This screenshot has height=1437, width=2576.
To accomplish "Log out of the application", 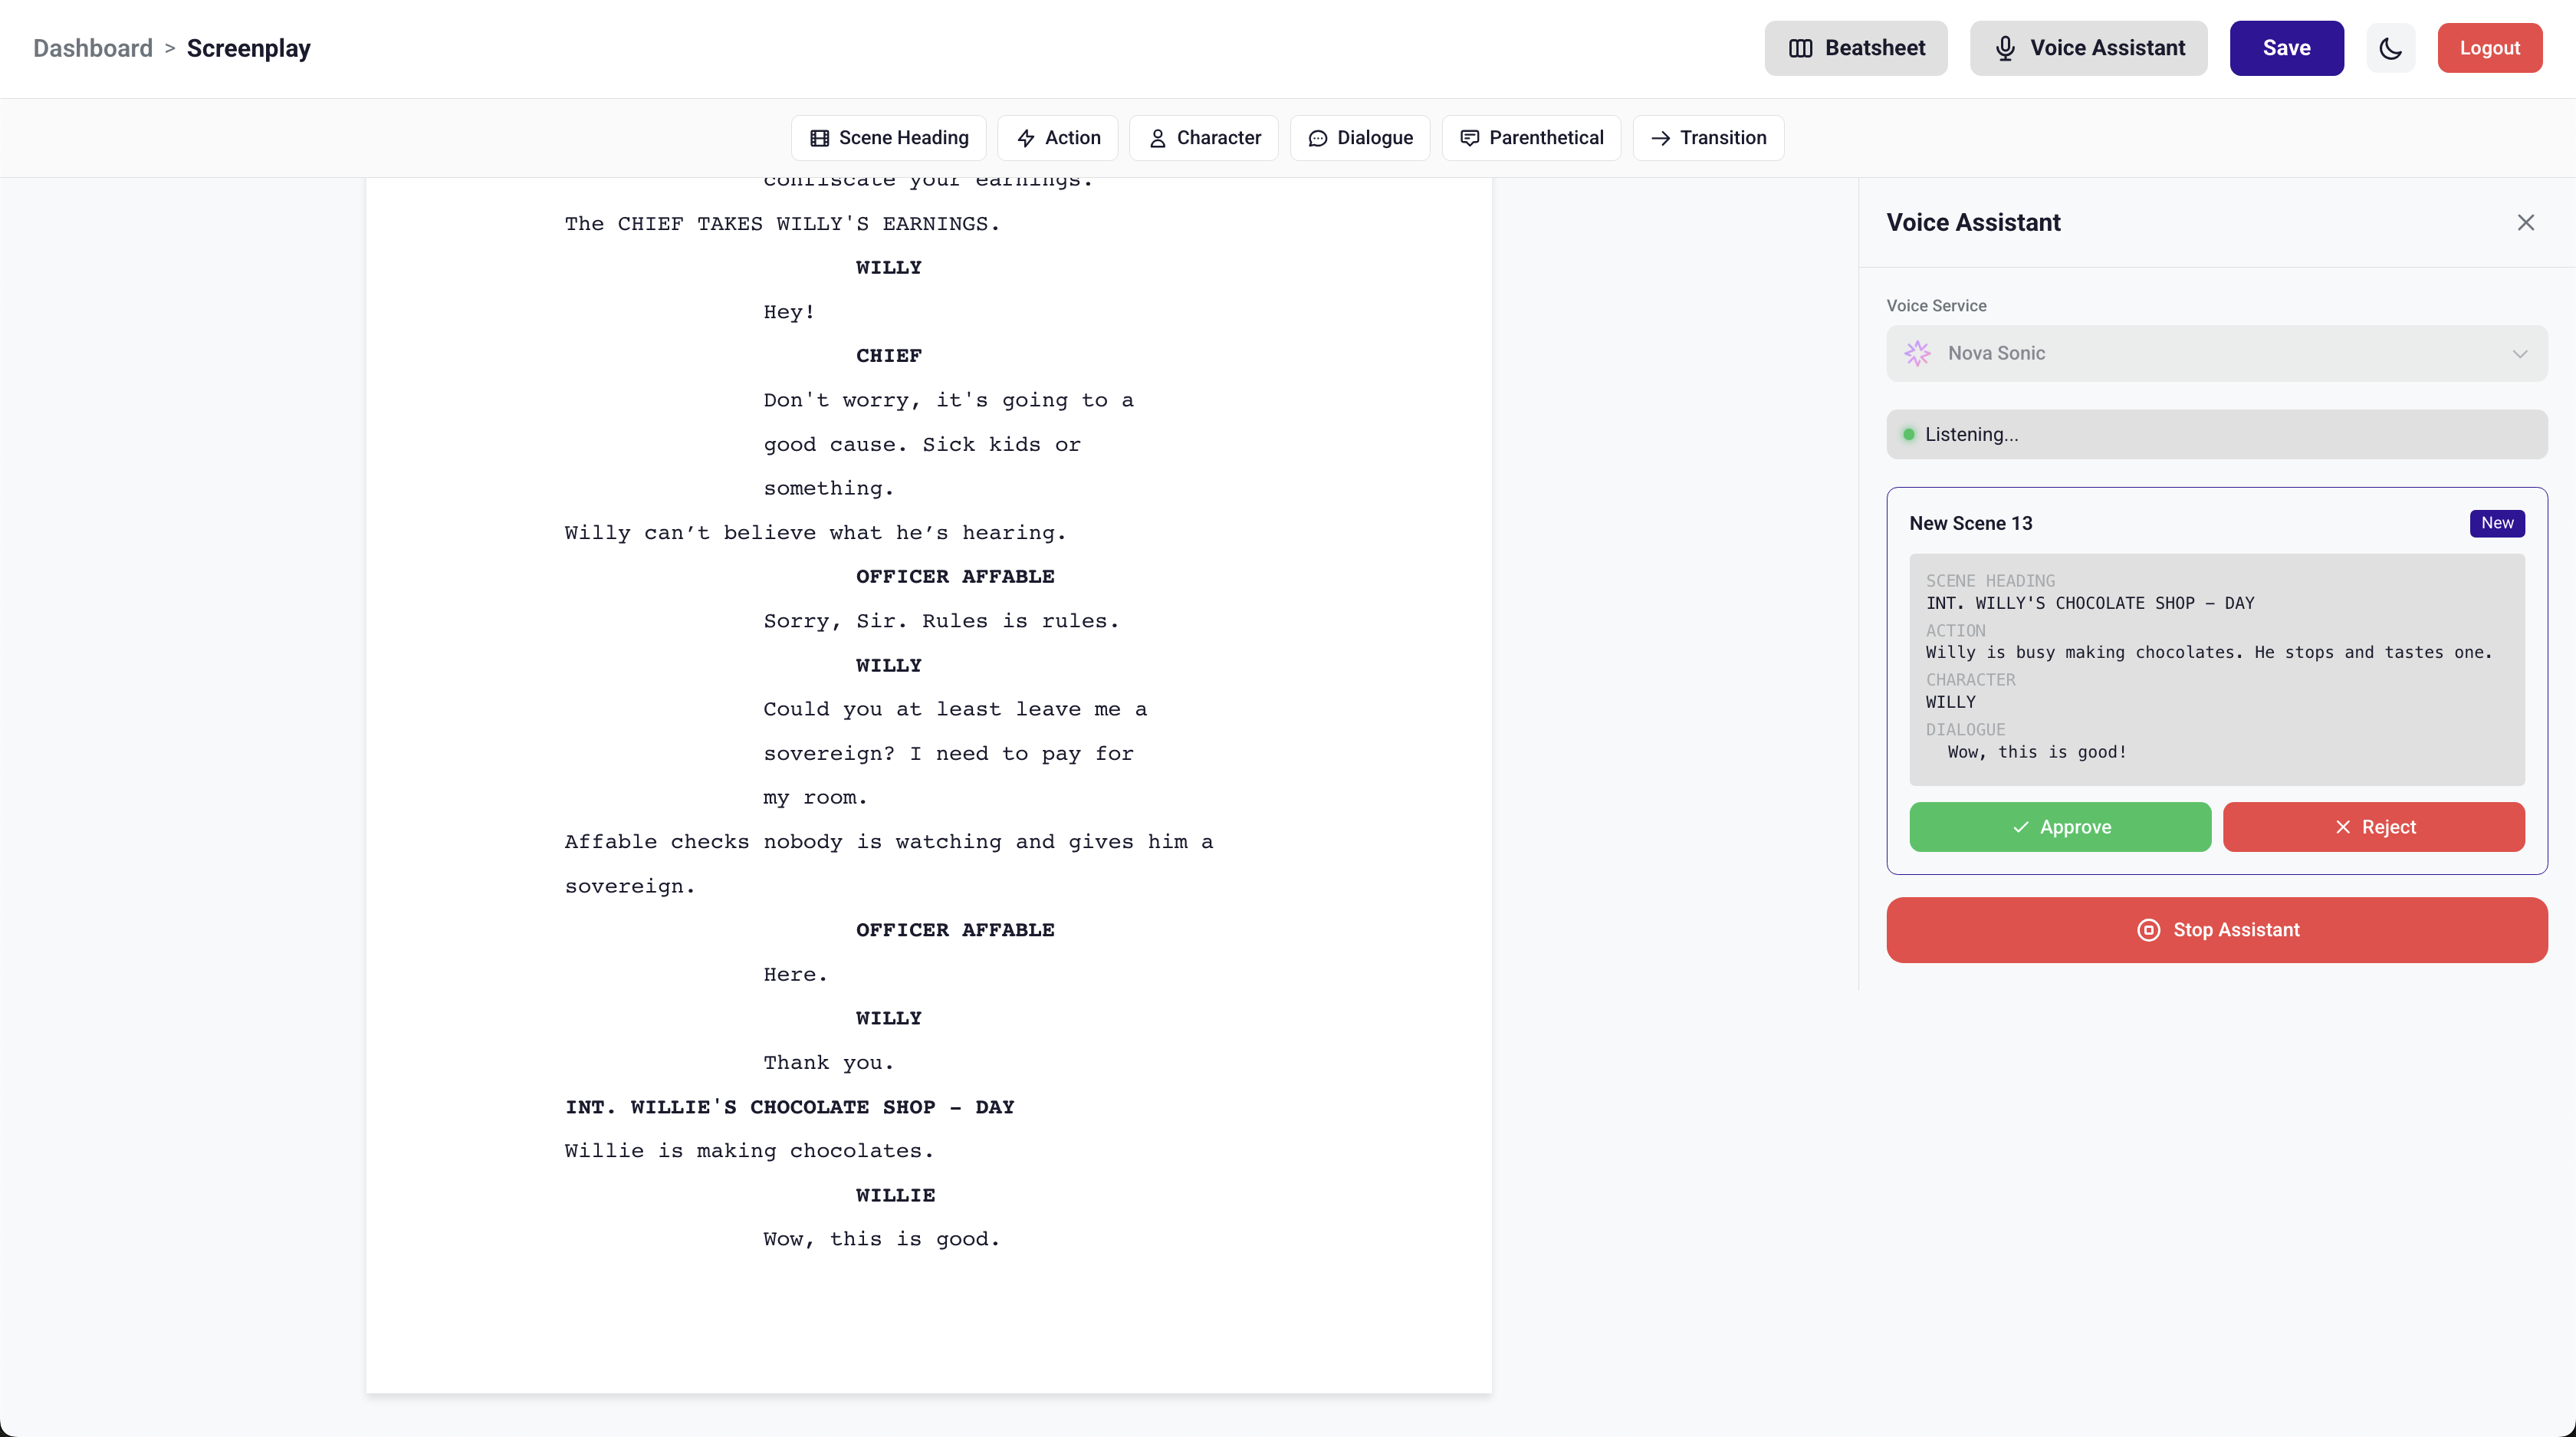I will [2489, 48].
